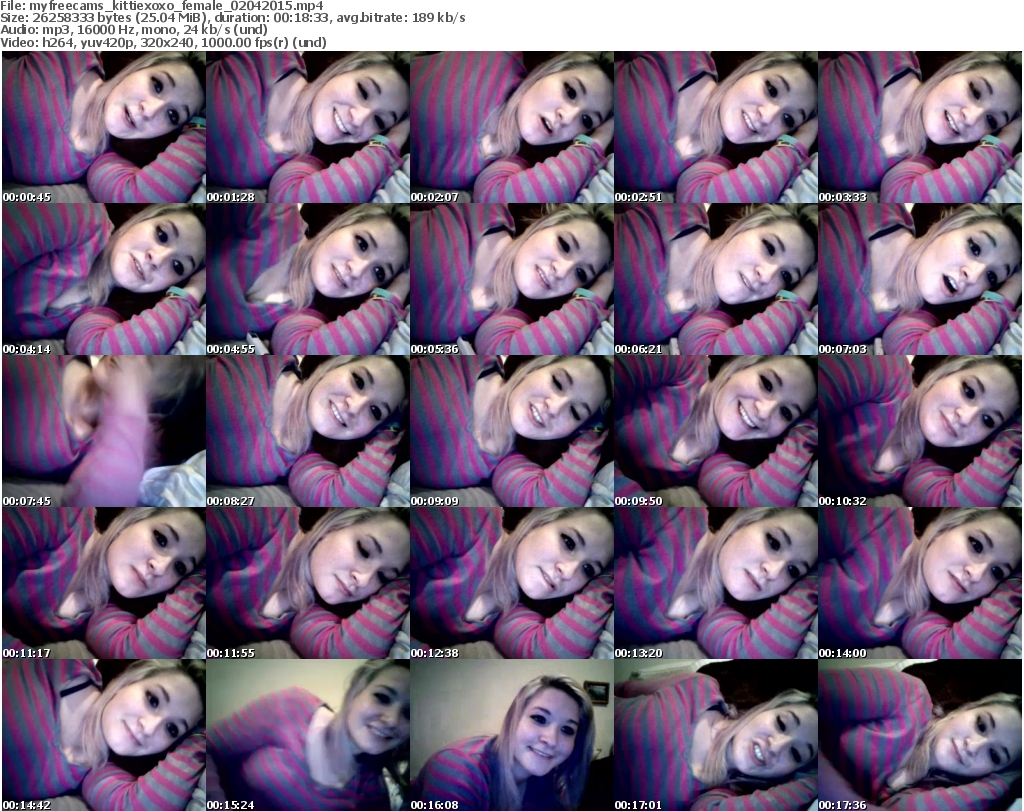The height and width of the screenshot is (811, 1024).
Task: Choose the thumbnail stamped 00:13:20
Action: click(x=716, y=583)
